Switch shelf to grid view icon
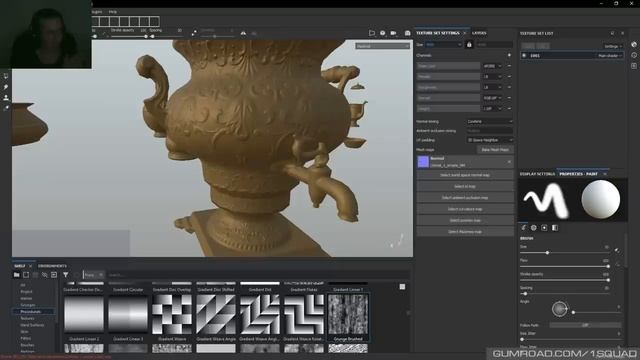This screenshot has height=360, width=640. [x=402, y=287]
